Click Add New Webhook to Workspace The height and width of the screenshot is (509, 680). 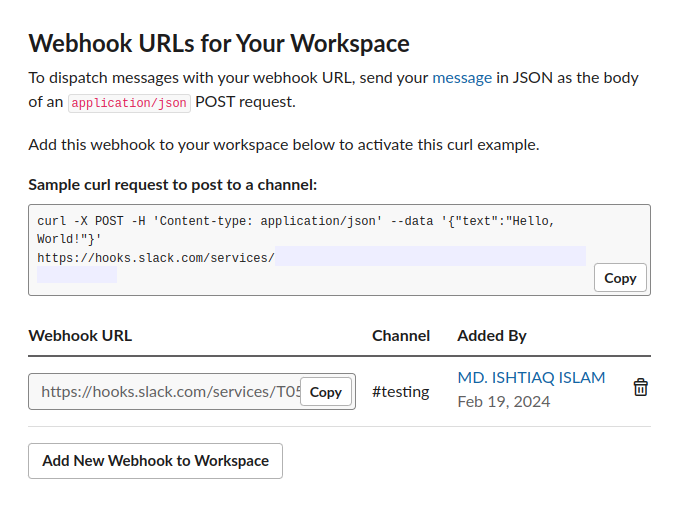155,461
